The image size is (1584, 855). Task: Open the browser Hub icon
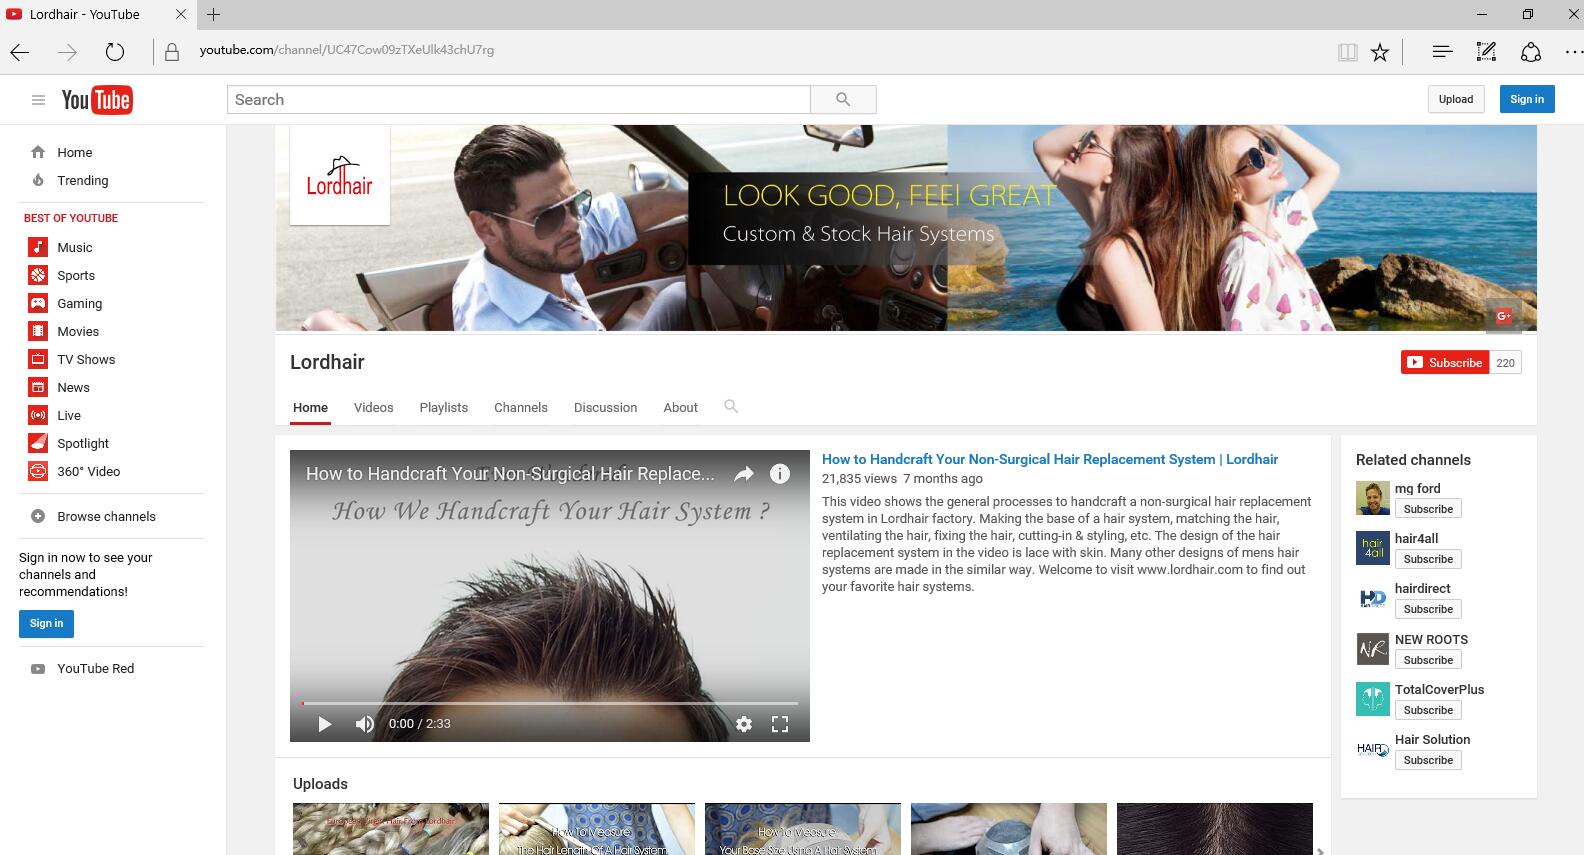[x=1442, y=51]
